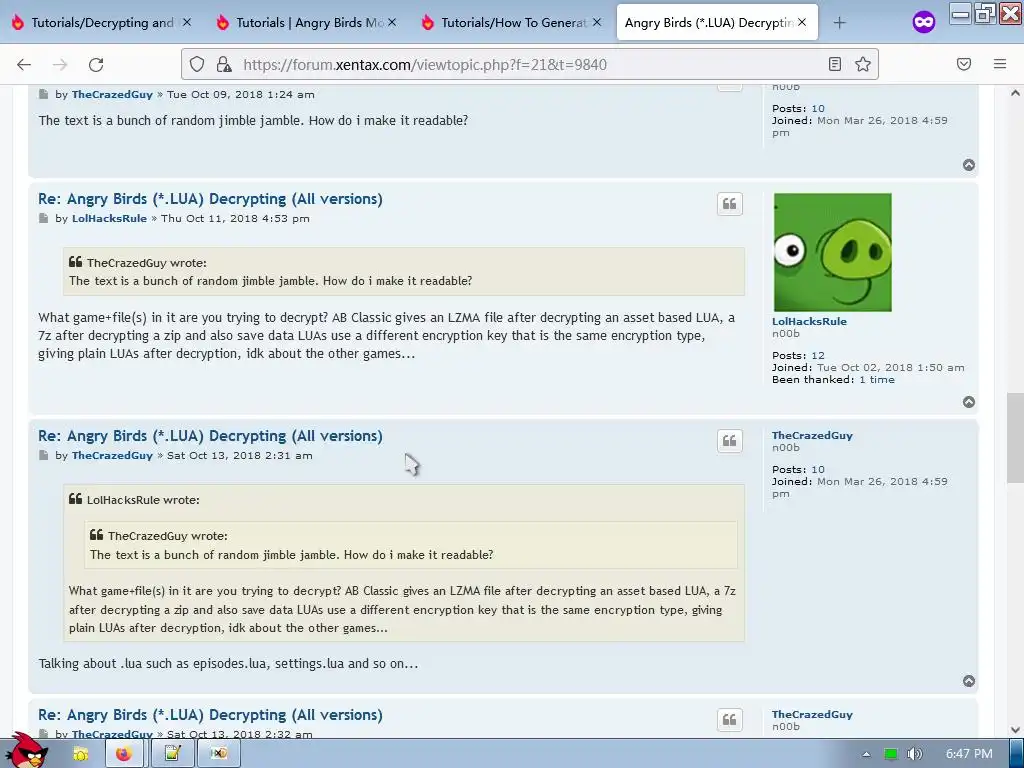Image resolution: width=1024 pixels, height=768 pixels.
Task: Show hidden system tray icons
Action: pyautogui.click(x=866, y=754)
